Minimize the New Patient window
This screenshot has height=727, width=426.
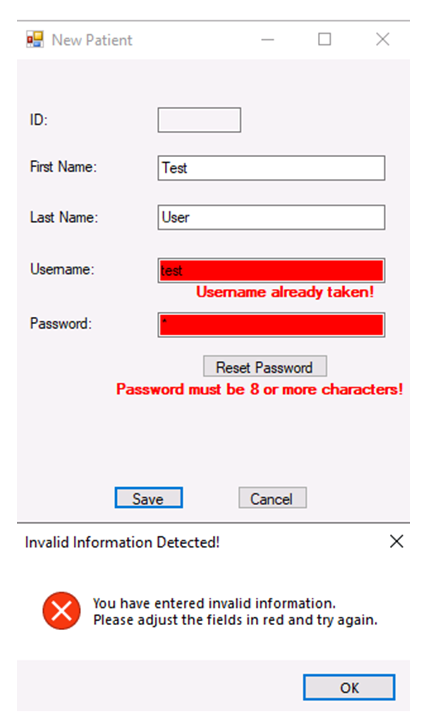point(267,39)
